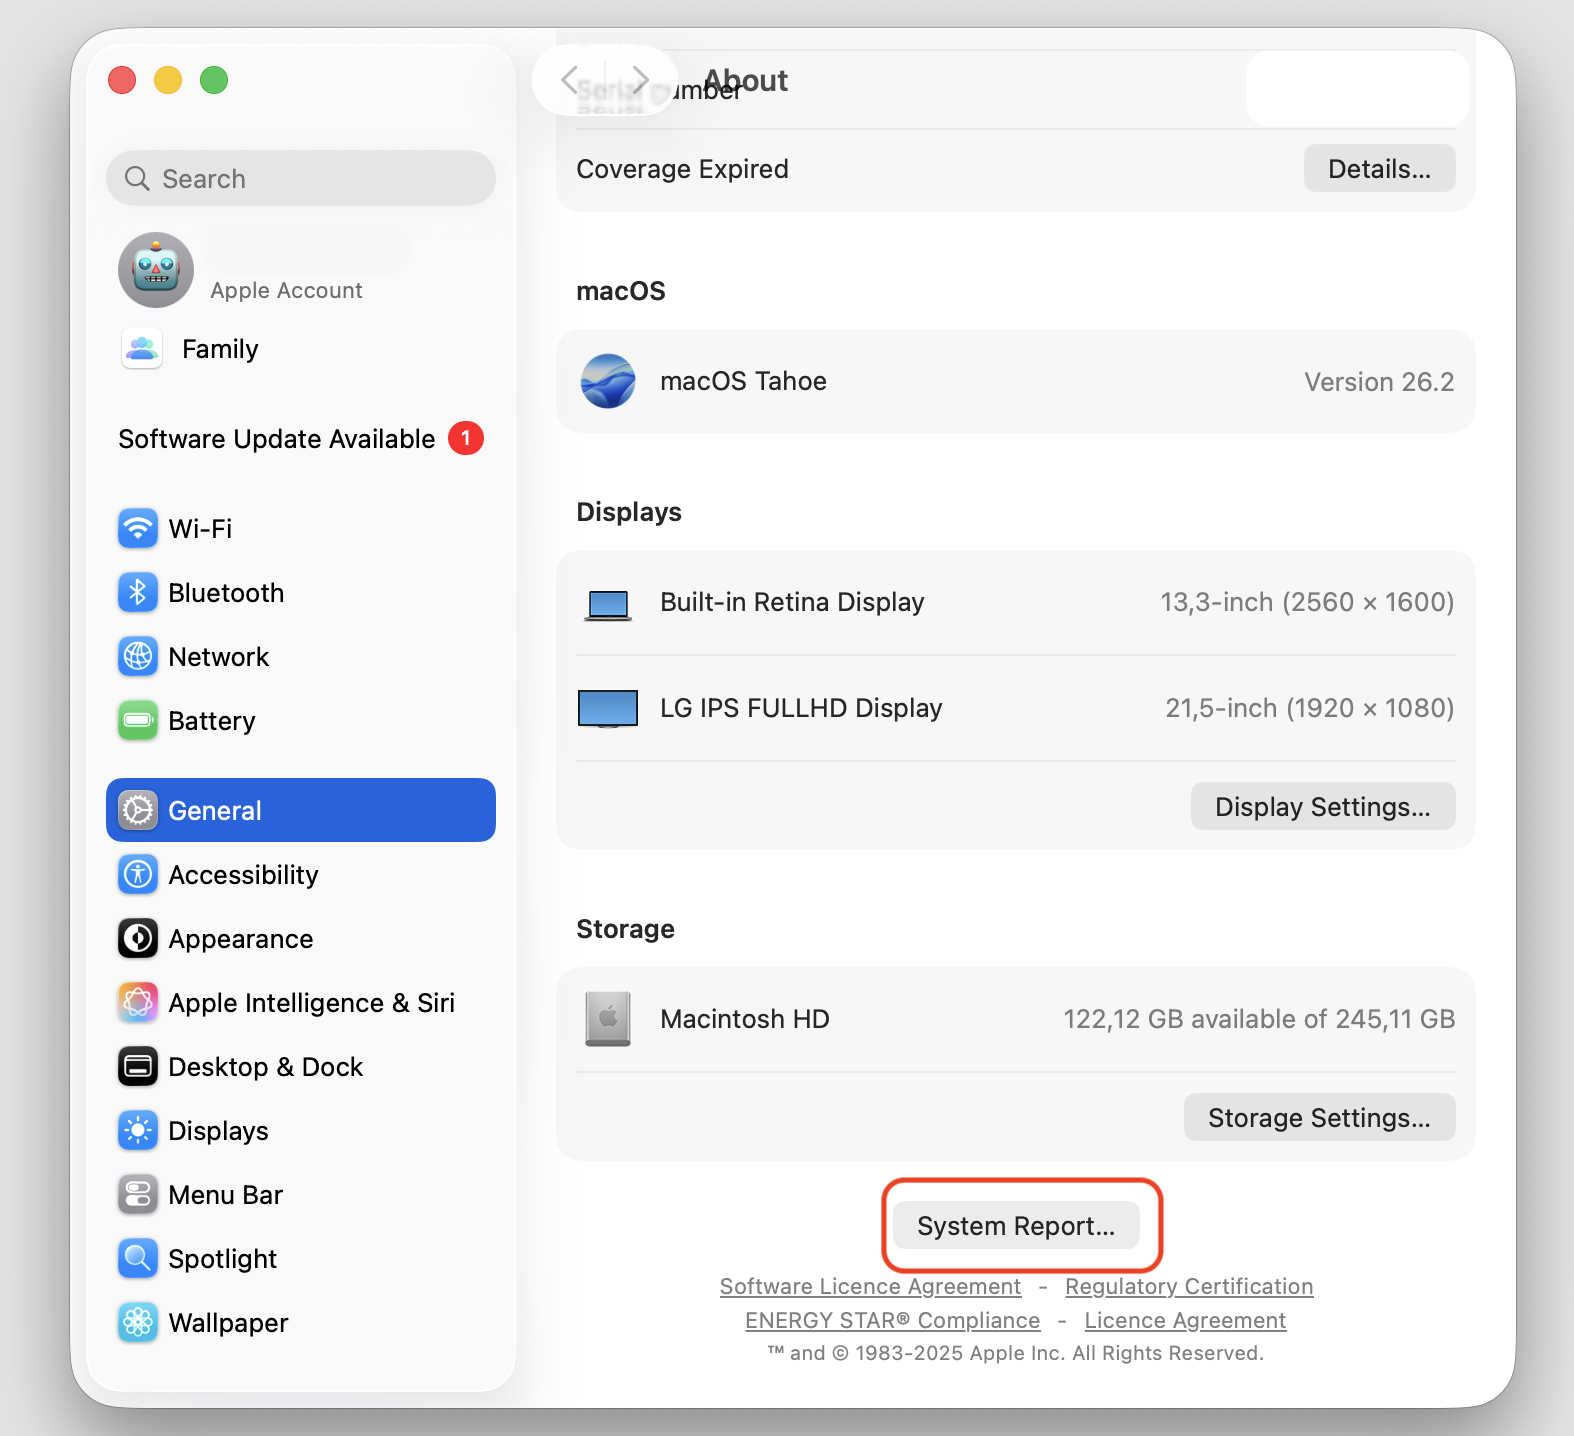Click the Apple Account label
1574x1436 pixels.
tap(286, 290)
